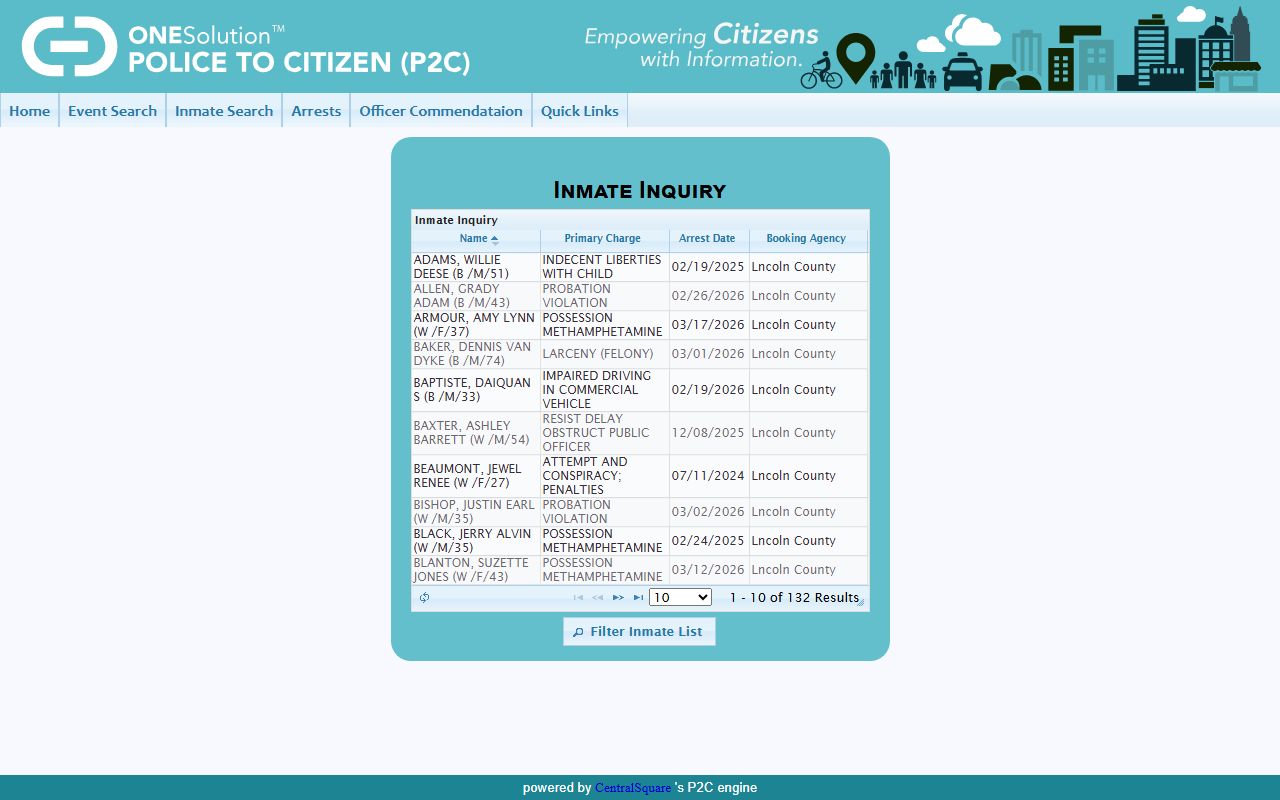Click arrest date 12/08/2025
This screenshot has height=800, width=1280.
pyautogui.click(x=708, y=433)
